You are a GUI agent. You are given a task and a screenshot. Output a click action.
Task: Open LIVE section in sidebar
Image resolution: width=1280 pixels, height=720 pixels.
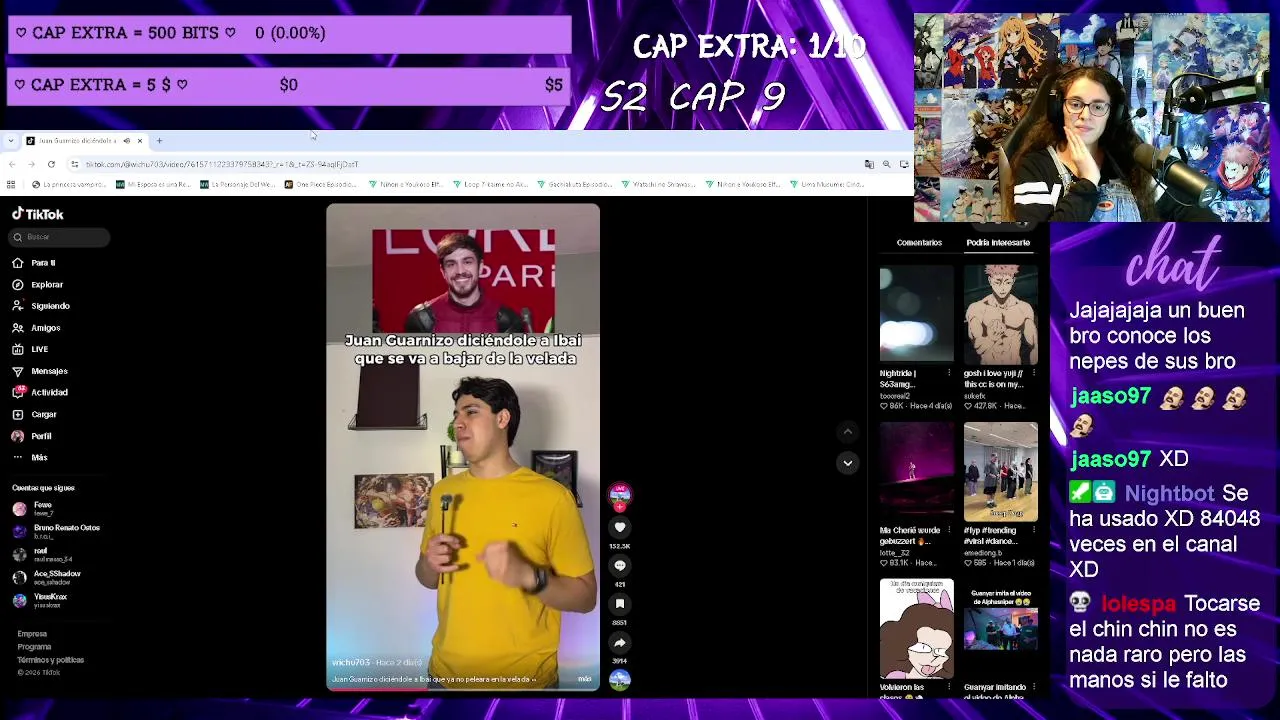coord(30,349)
